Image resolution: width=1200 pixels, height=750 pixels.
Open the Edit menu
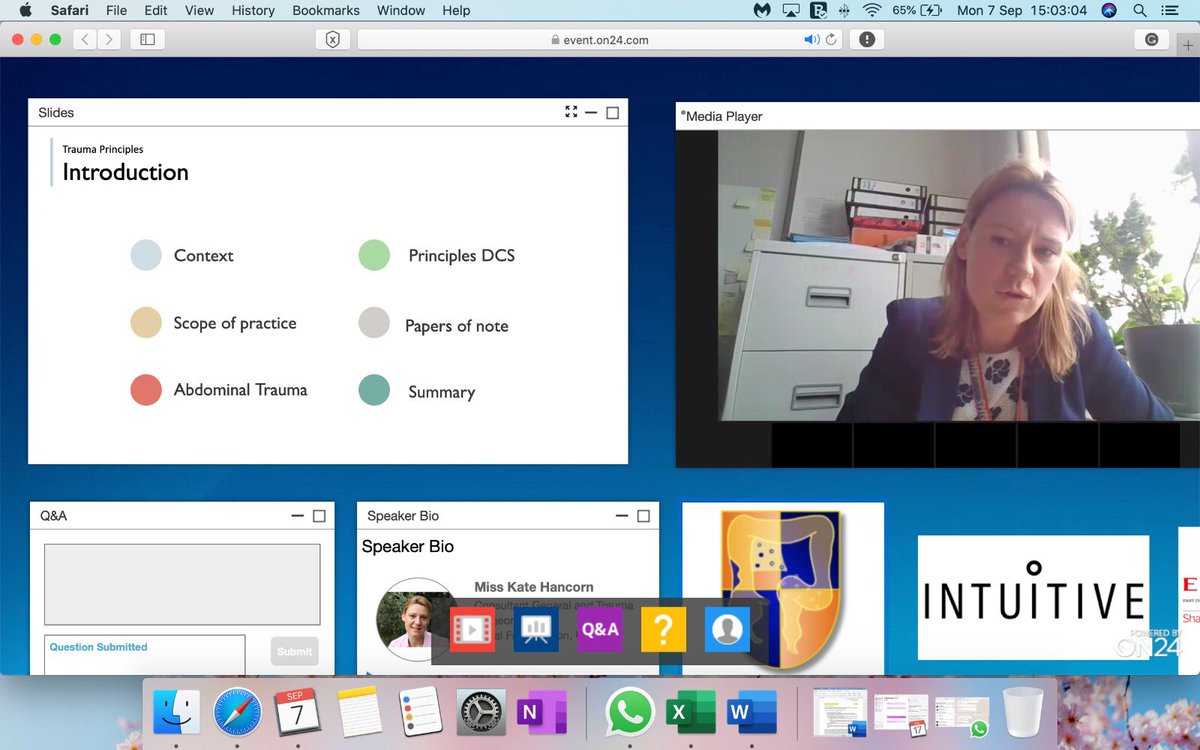point(155,10)
